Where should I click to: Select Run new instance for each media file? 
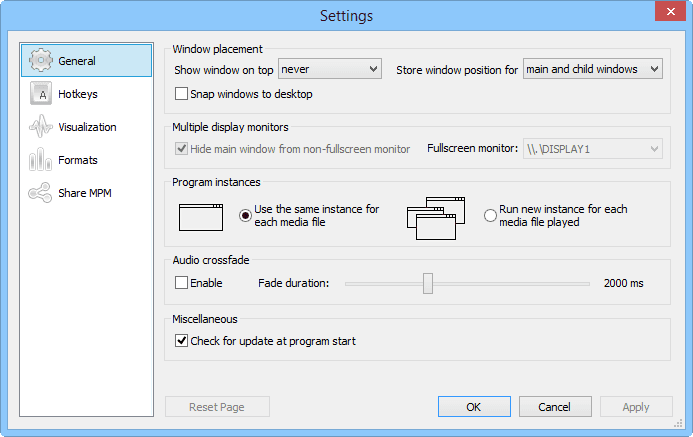[x=490, y=216]
